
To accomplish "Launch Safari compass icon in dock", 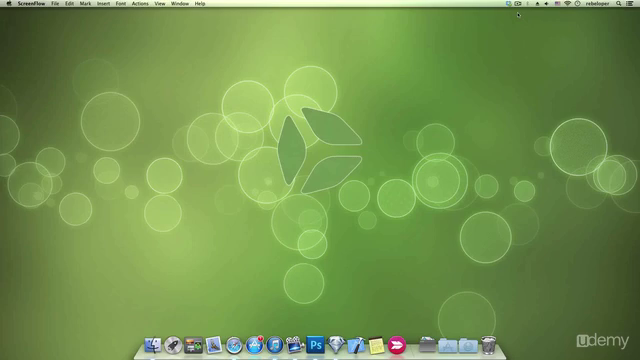I will (234, 345).
